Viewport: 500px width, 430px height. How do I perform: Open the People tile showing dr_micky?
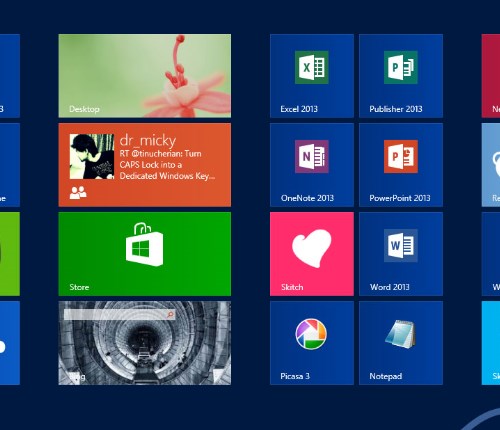[x=145, y=165]
